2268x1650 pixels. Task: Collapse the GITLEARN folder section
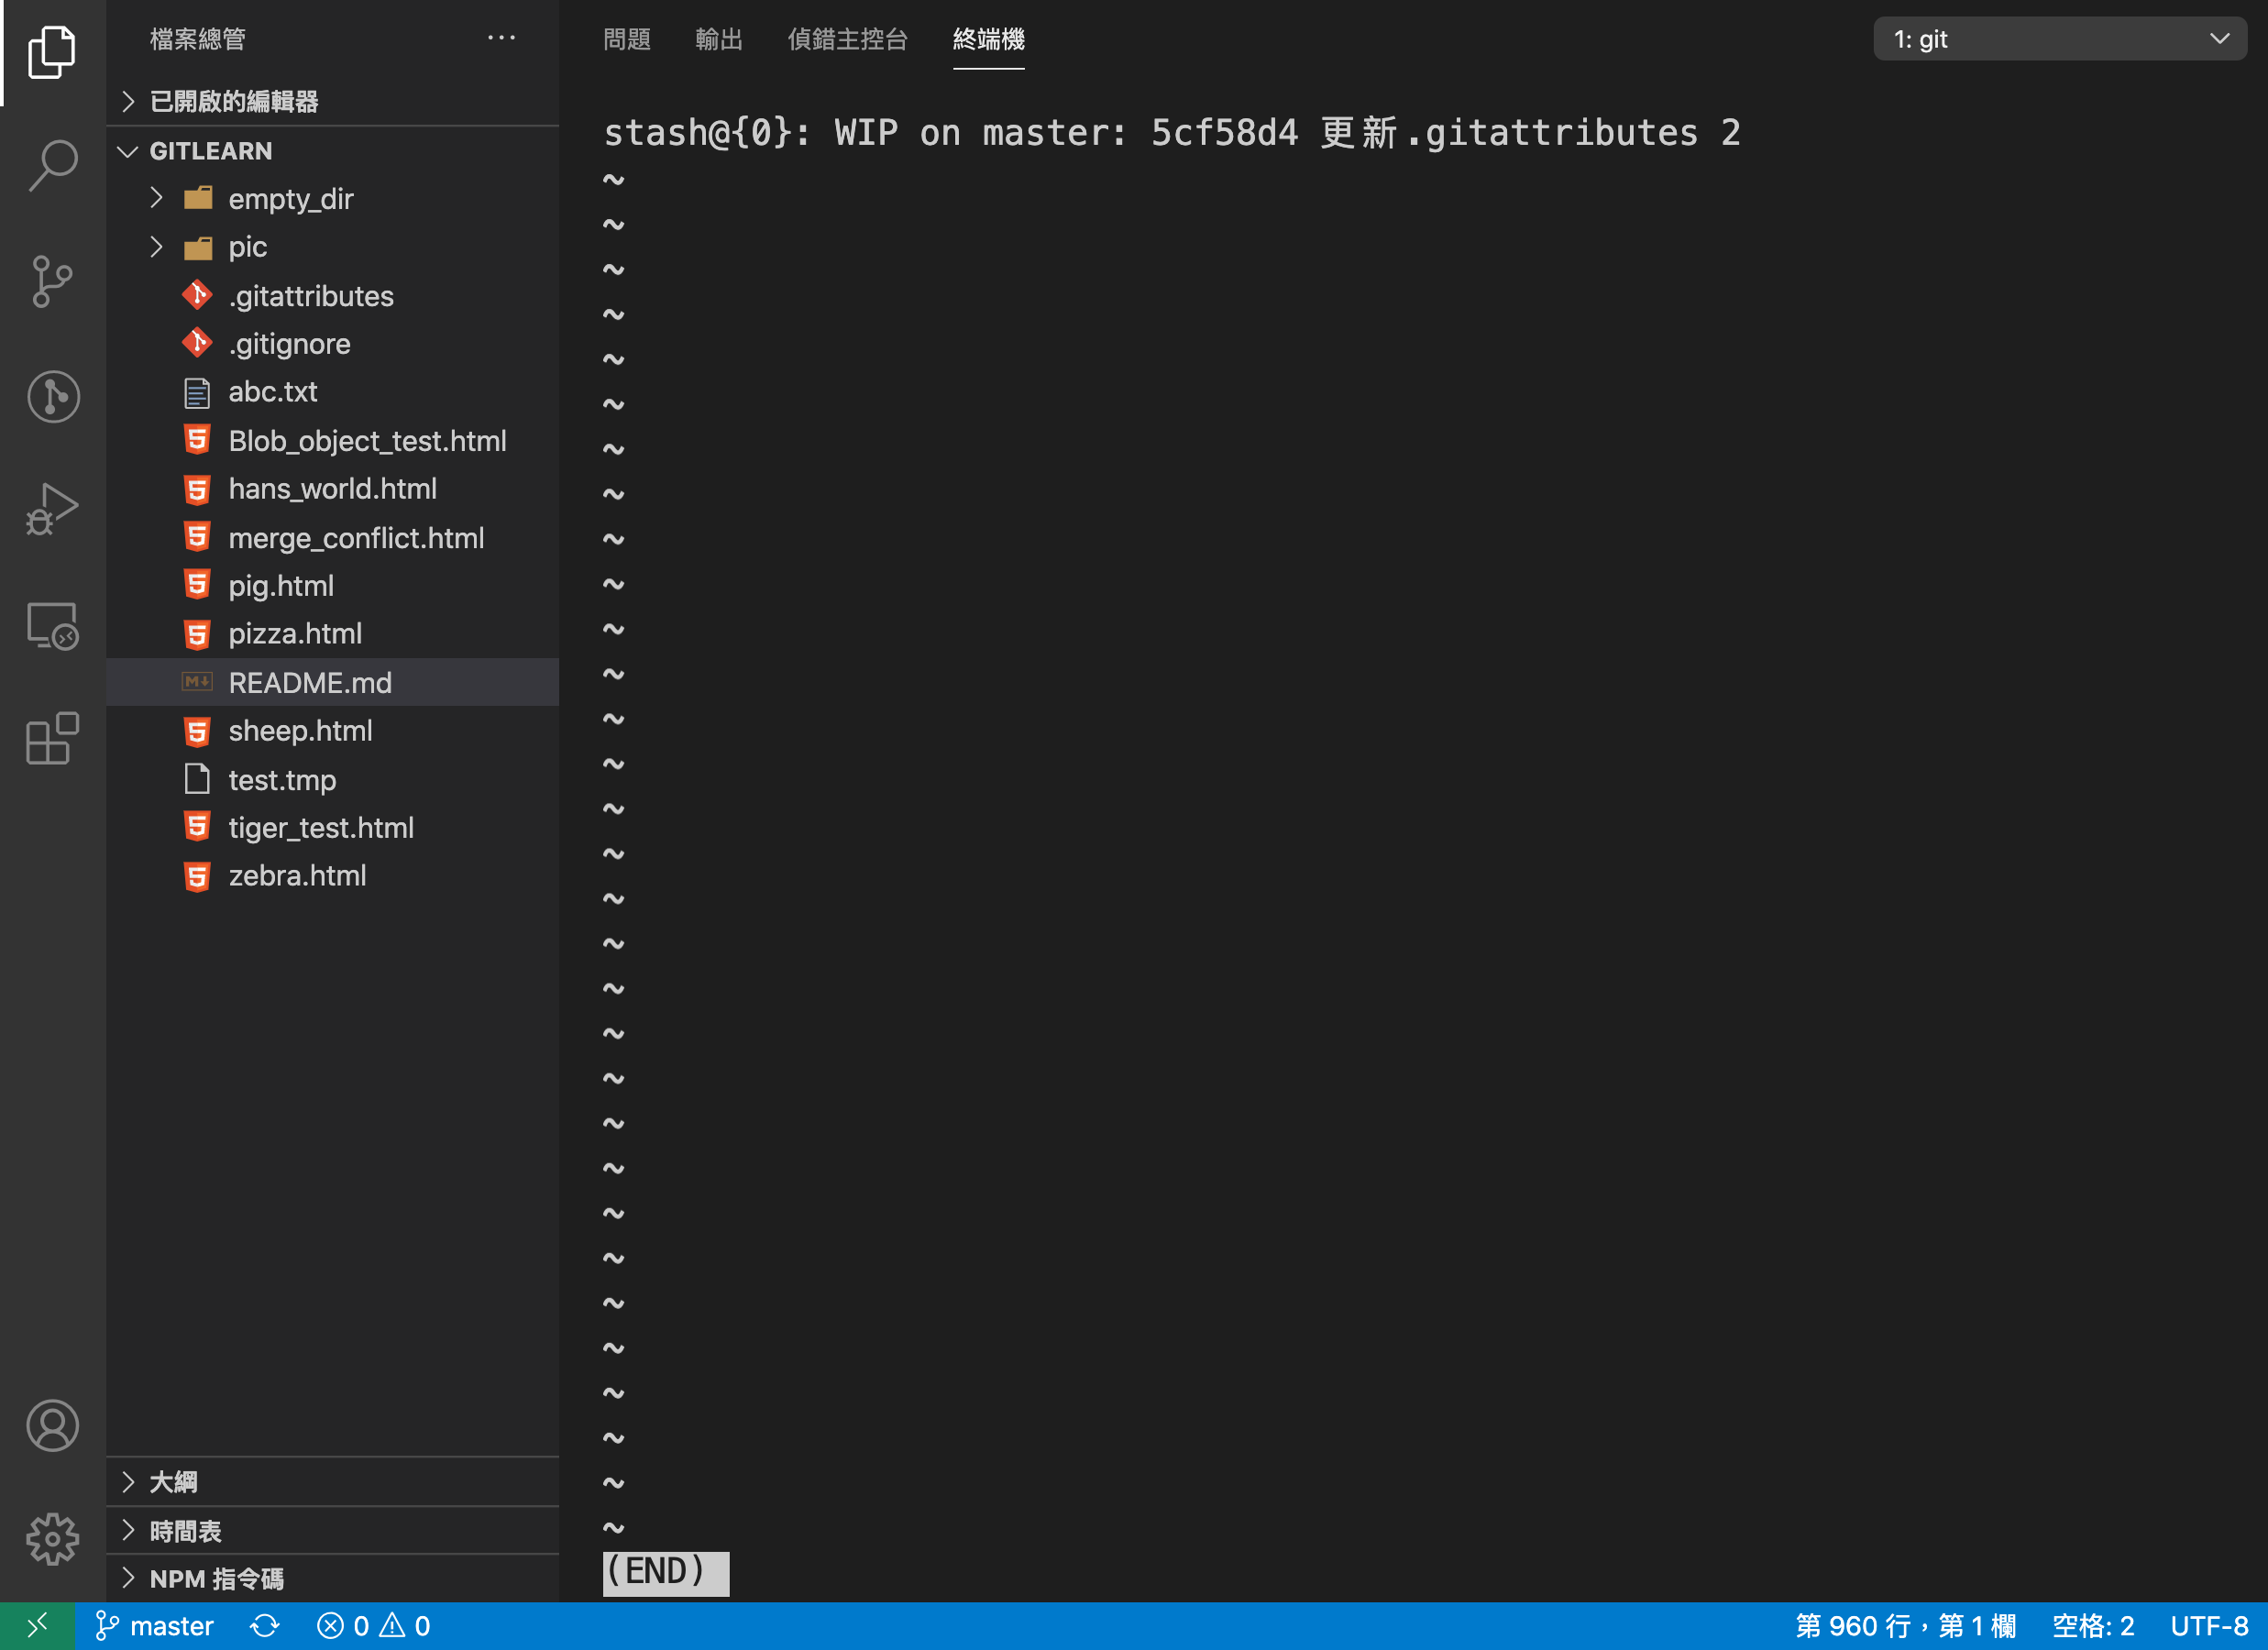[x=332, y=151]
